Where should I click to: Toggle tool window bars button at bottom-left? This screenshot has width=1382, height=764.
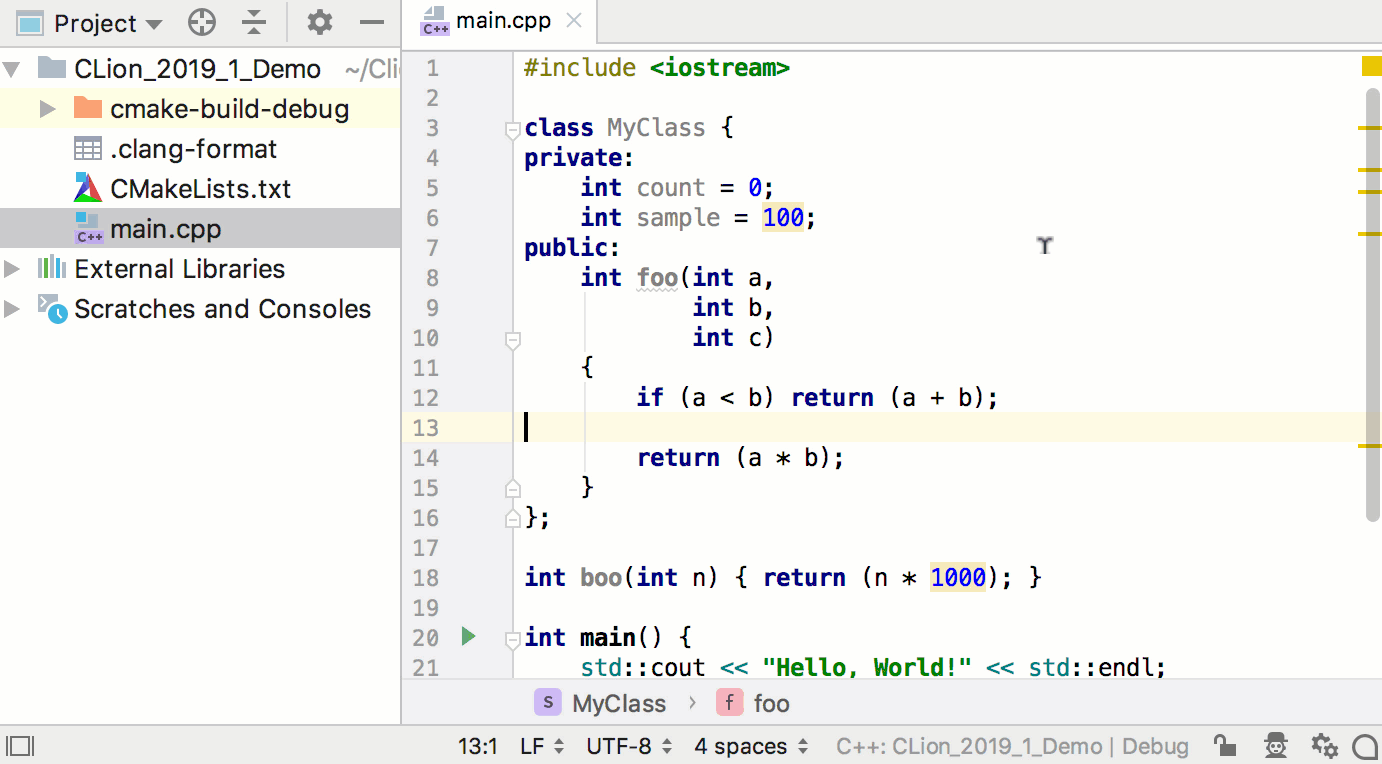(x=20, y=746)
